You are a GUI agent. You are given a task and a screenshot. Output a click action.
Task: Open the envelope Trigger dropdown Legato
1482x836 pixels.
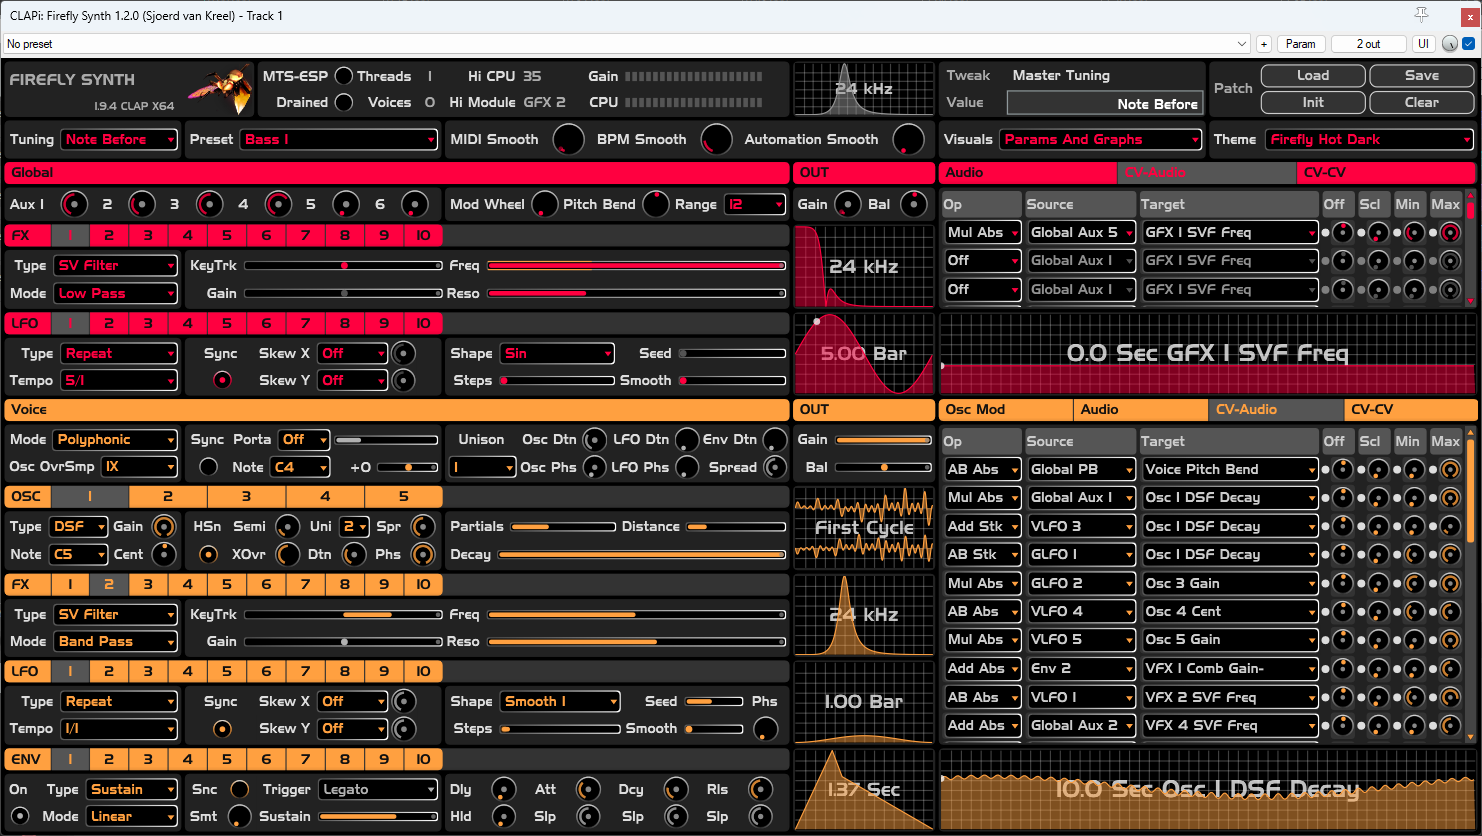point(378,790)
